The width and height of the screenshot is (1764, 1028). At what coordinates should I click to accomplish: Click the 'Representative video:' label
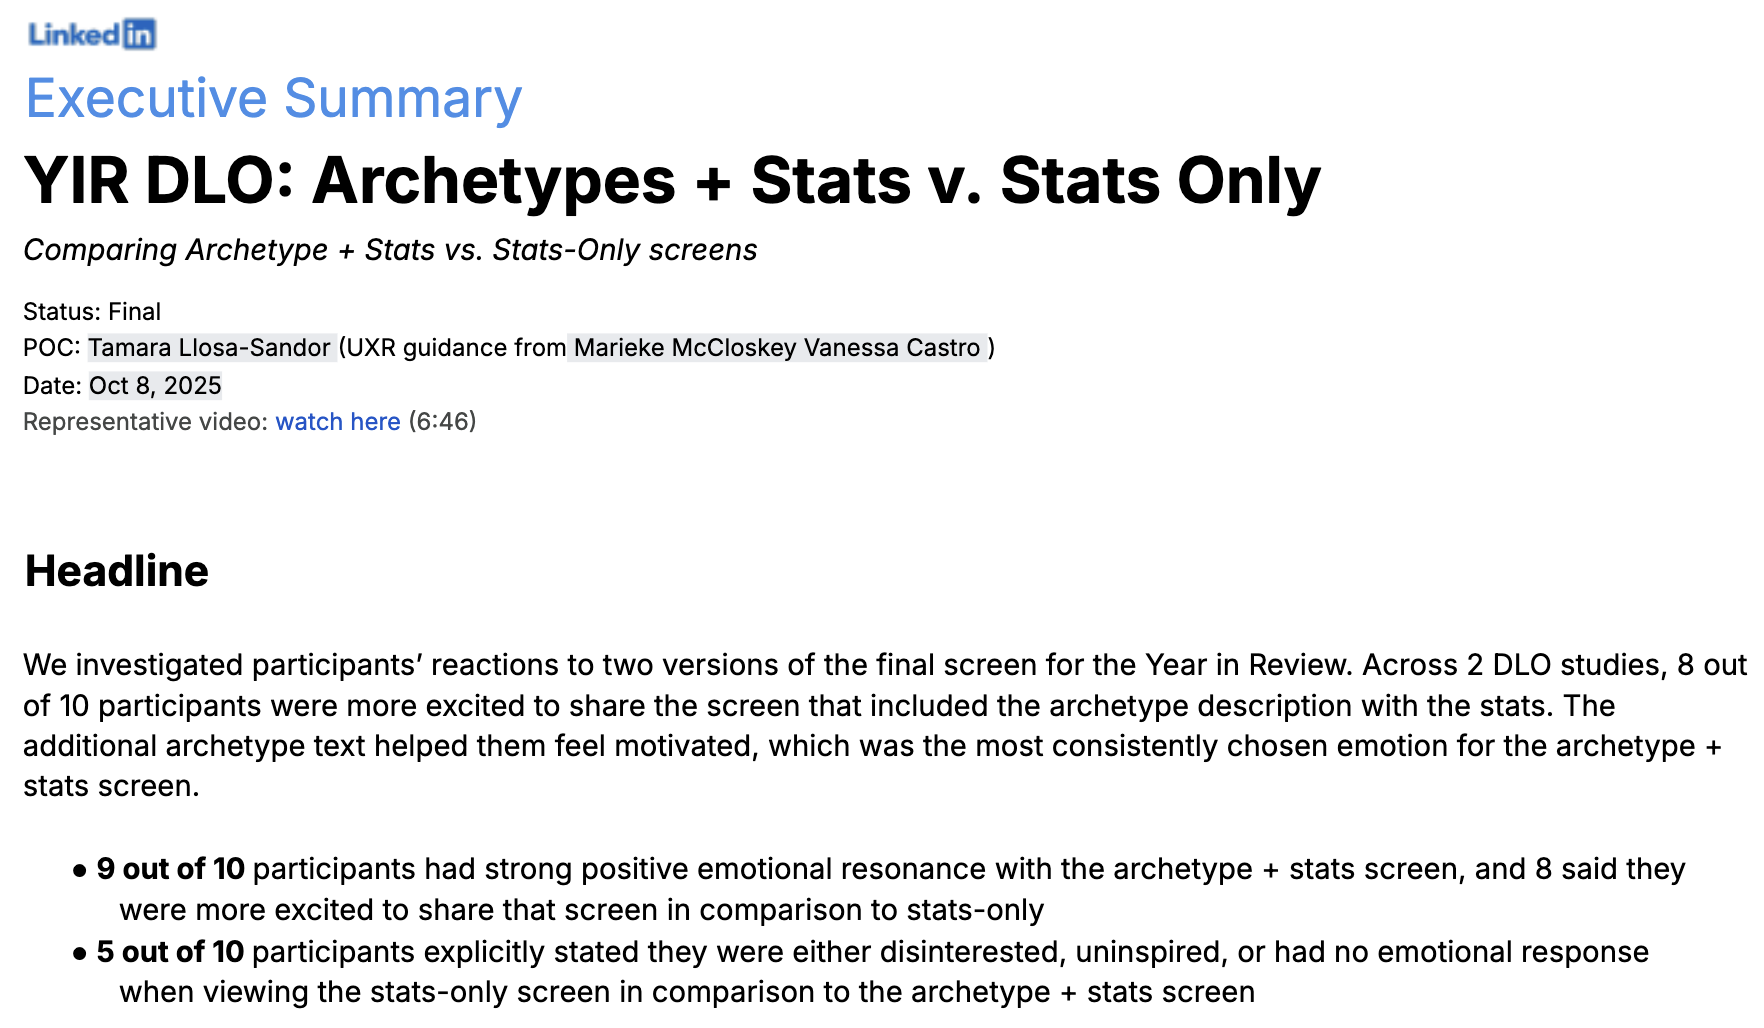click(146, 422)
